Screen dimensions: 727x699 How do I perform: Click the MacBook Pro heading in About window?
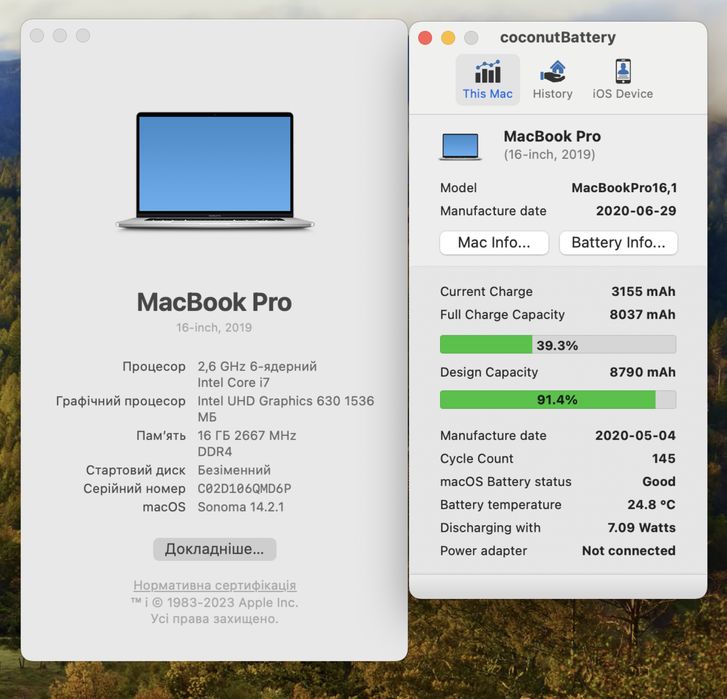(x=214, y=302)
